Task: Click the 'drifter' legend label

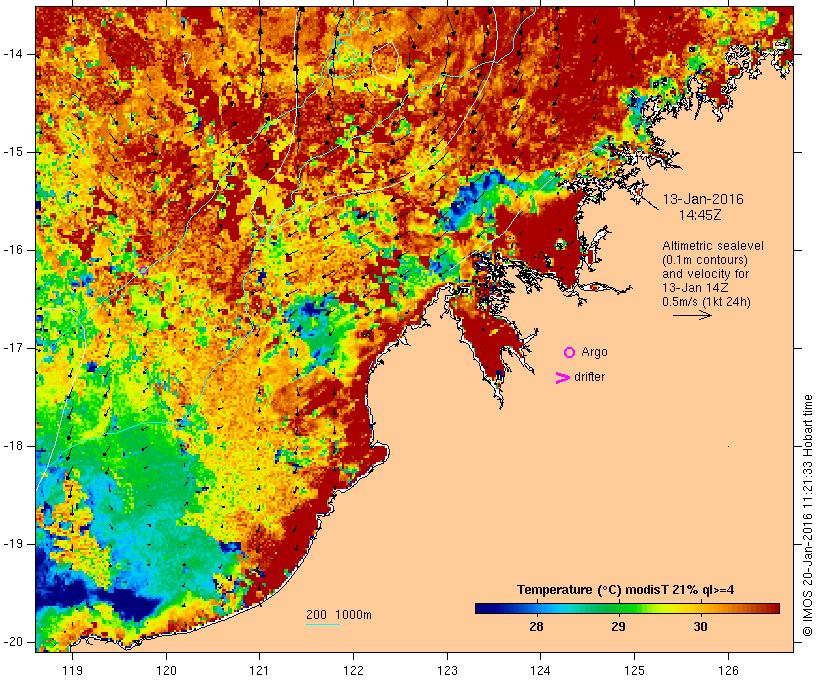Action: [589, 377]
